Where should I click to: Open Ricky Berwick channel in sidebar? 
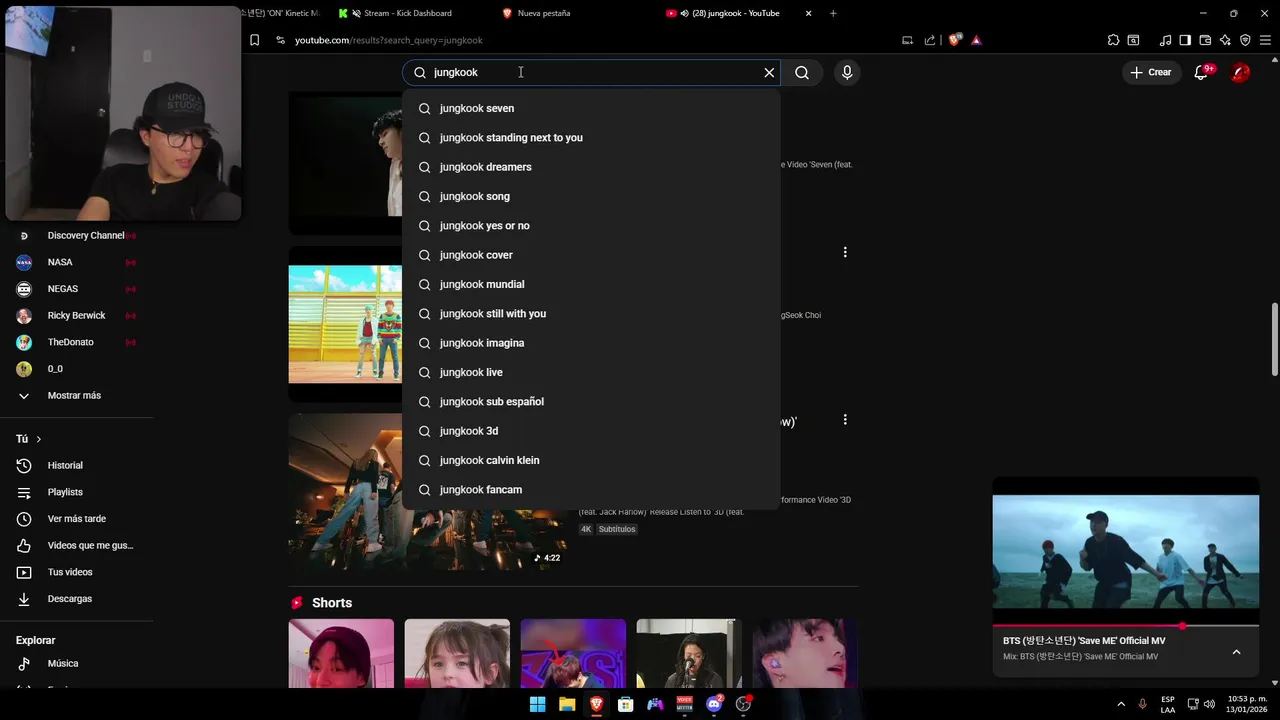coord(76,315)
